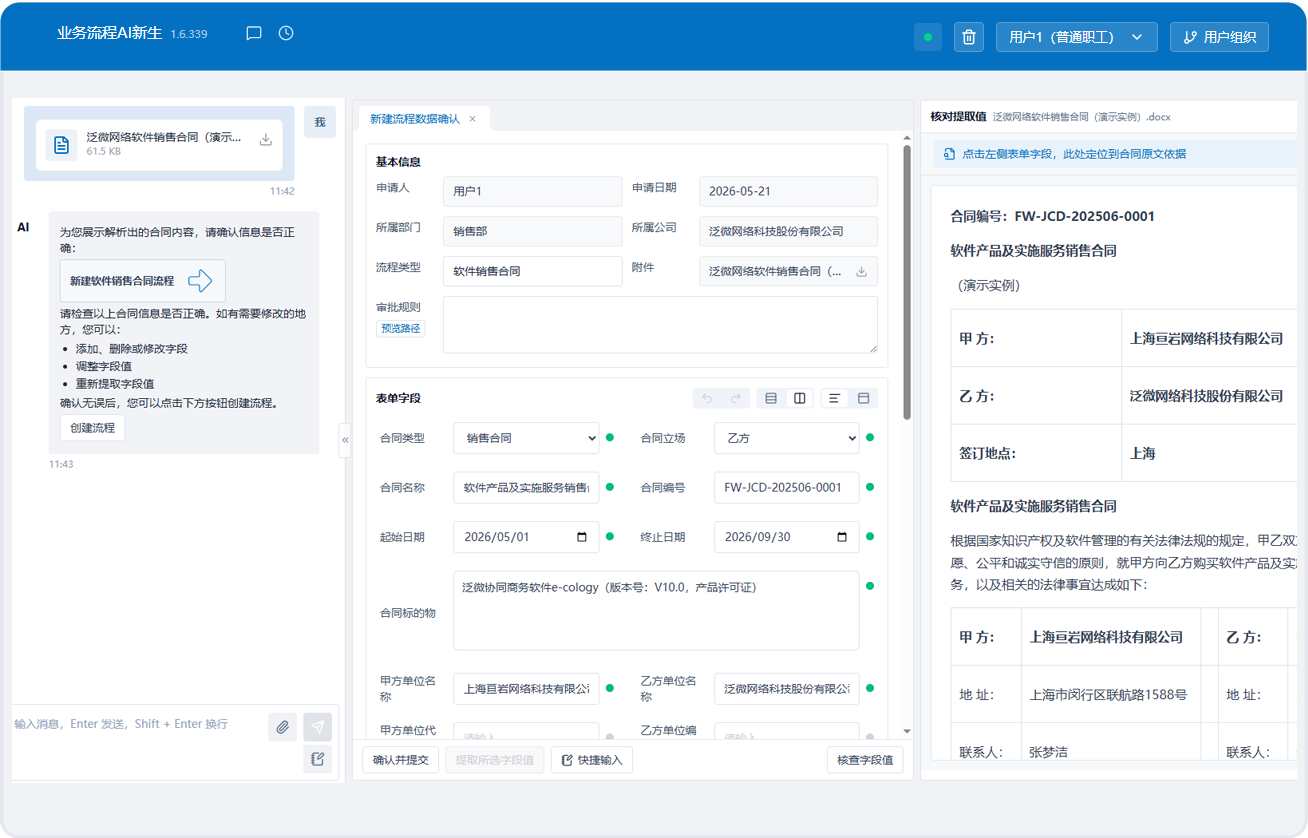Click the 申请人 field showing 用户1

532,191
